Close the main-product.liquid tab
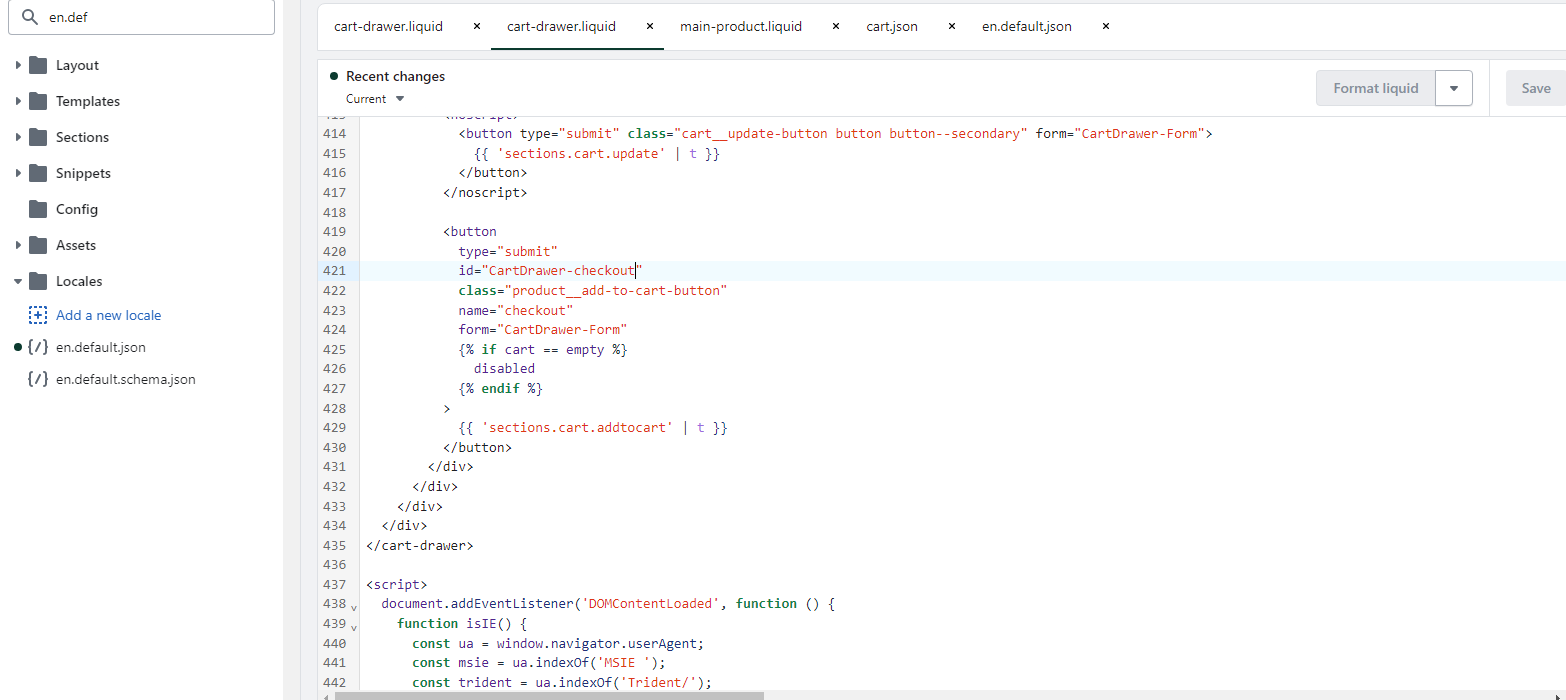Viewport: 1566px width, 700px height. [x=836, y=26]
